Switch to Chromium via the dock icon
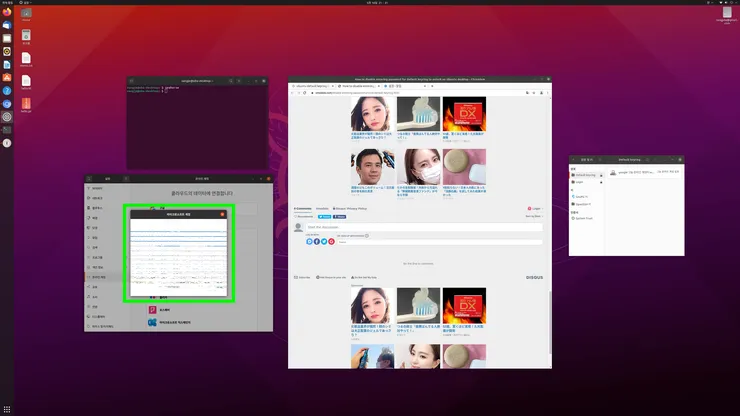Viewport: 740px width, 416px height. pyautogui.click(x=7, y=104)
